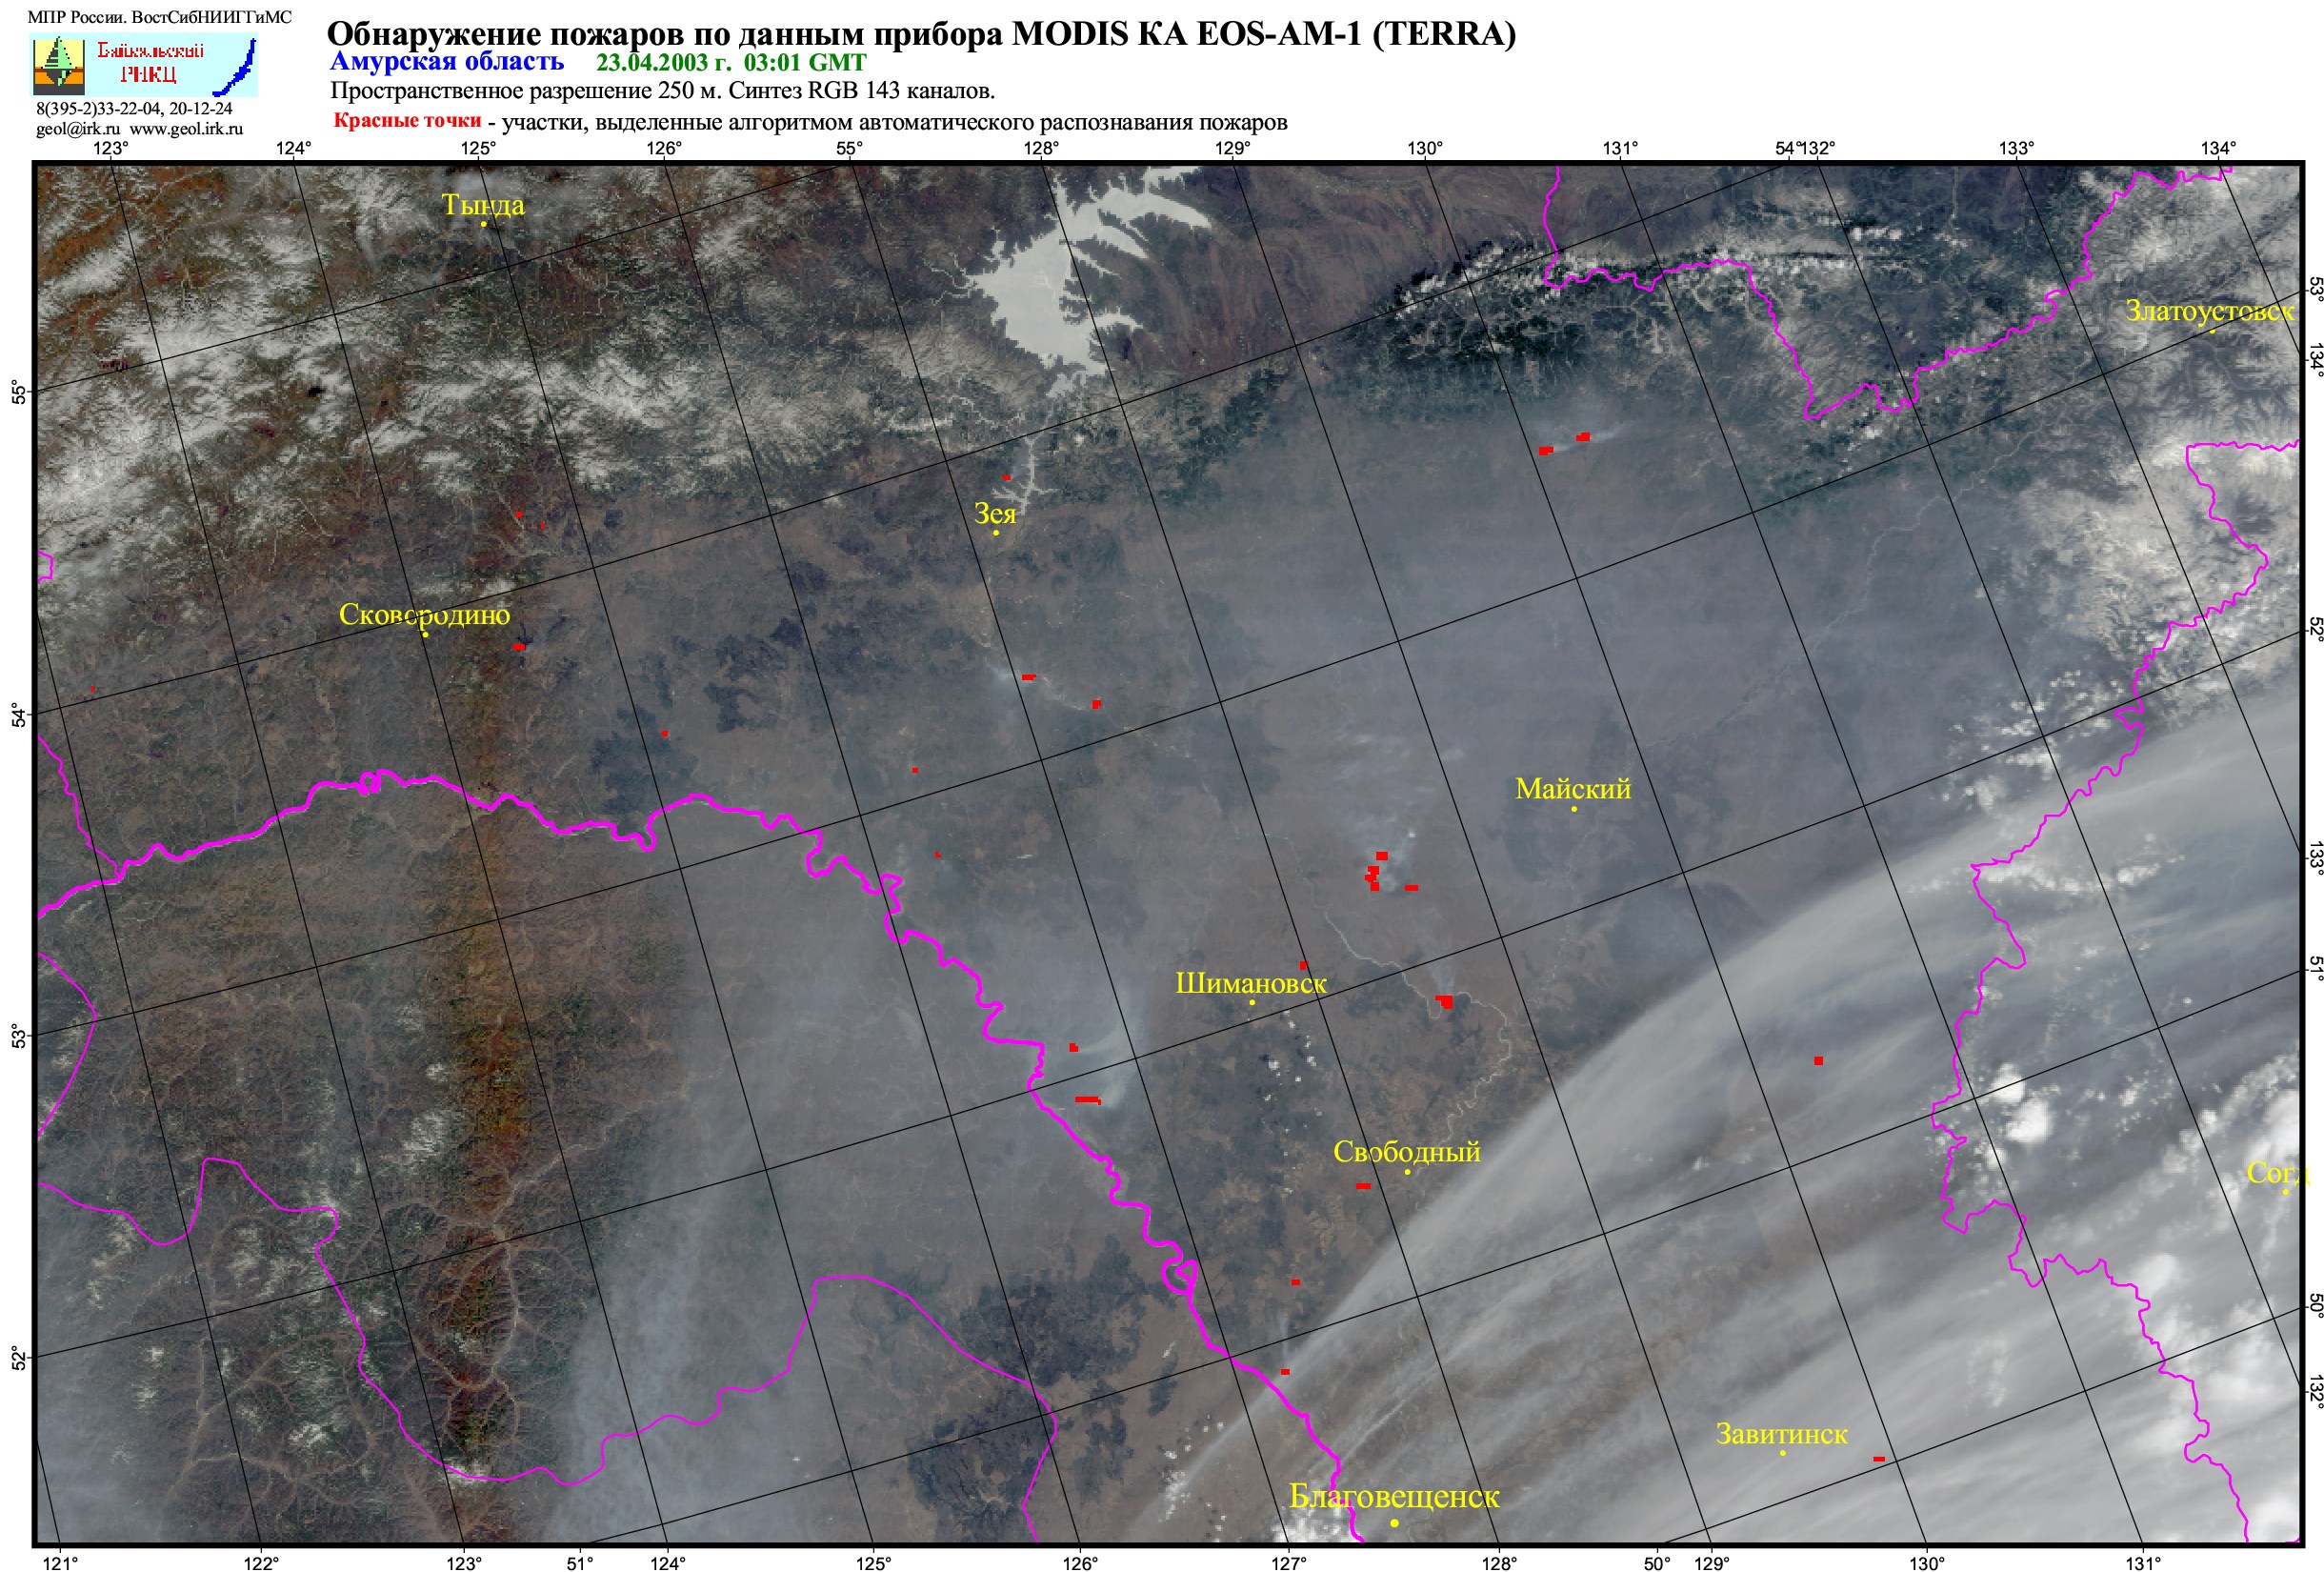This screenshot has width=2324, height=1572.
Task: Click phone number '8(395-2)33-22-04, 20-12-24'
Action: pyautogui.click(x=134, y=108)
